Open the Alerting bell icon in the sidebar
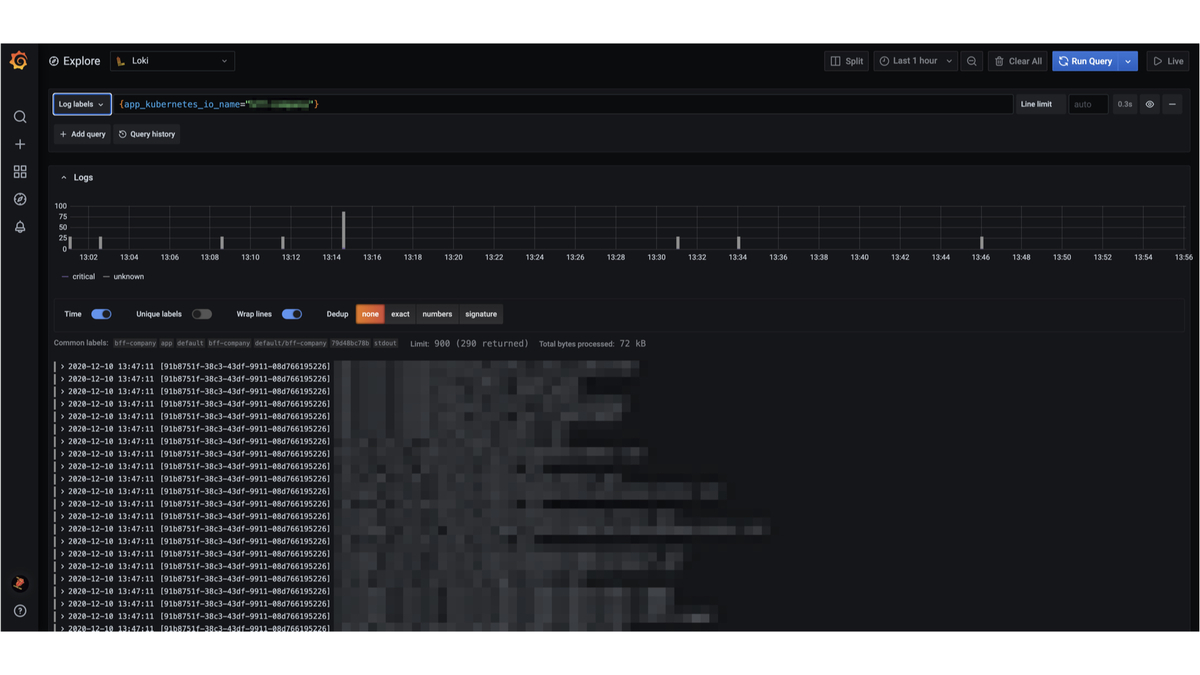Viewport: 1200px width, 675px height. tap(20, 227)
